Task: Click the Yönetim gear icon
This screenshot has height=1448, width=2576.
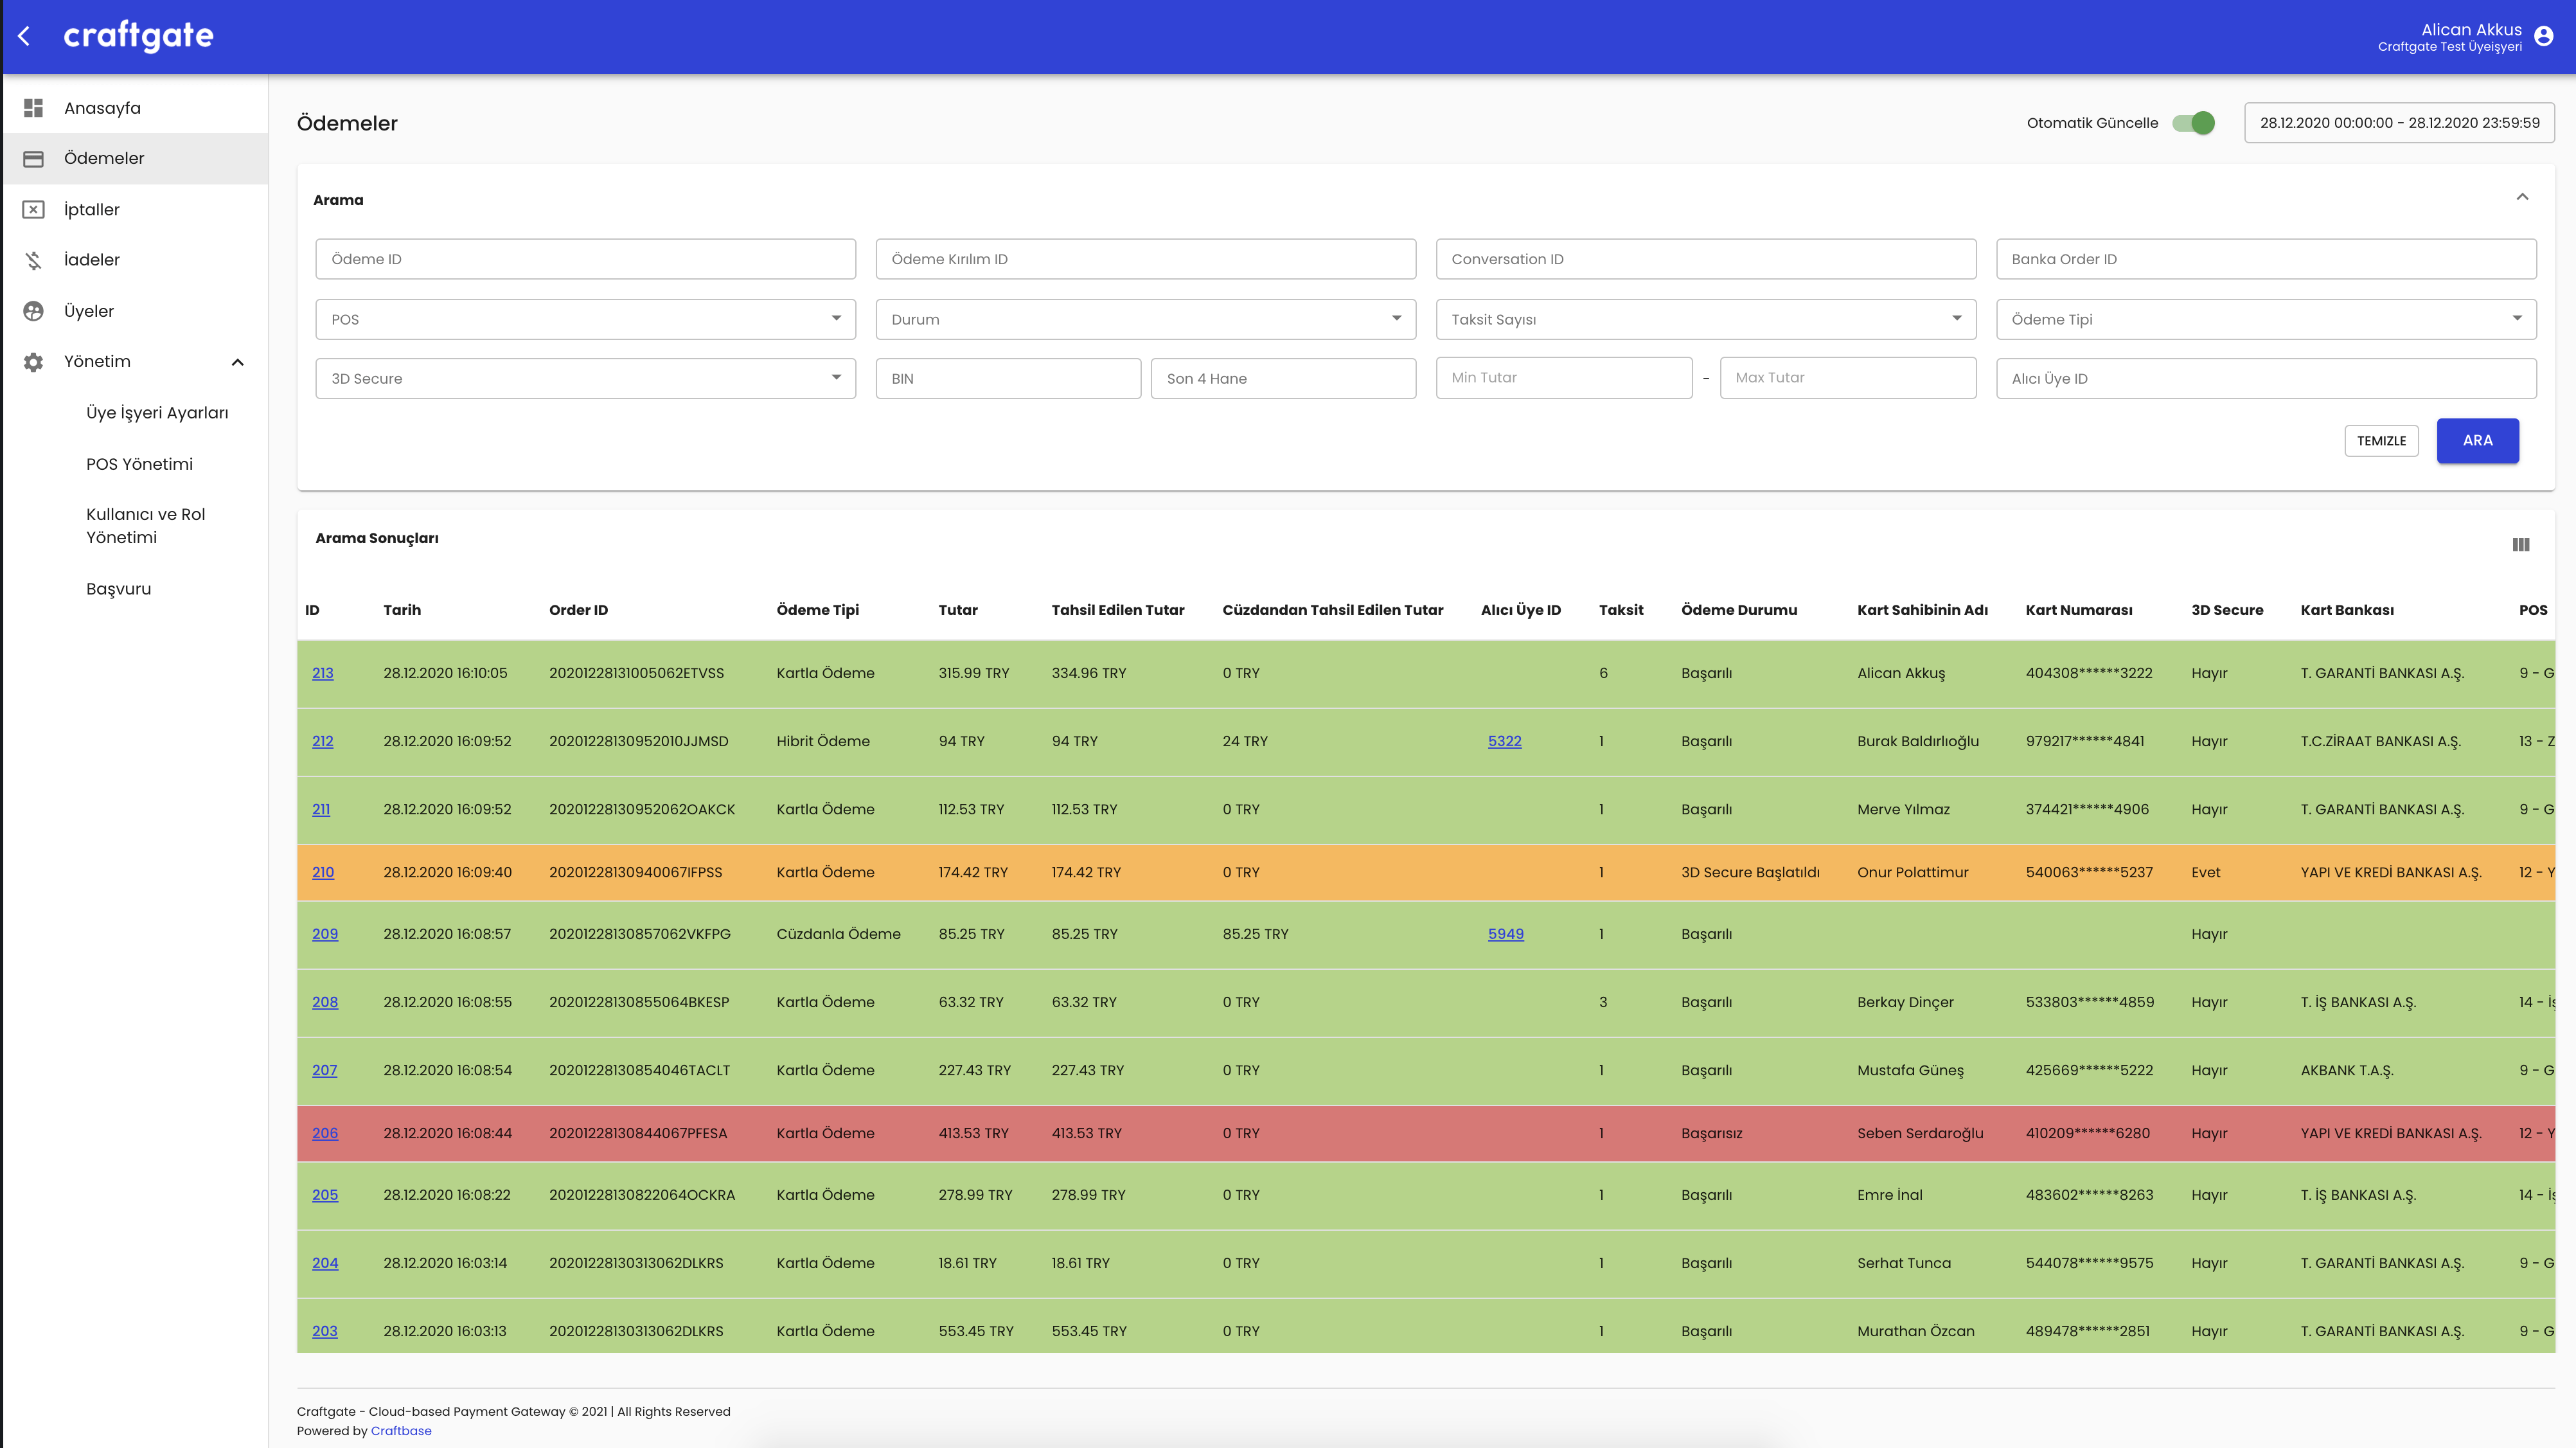Action: point(33,362)
